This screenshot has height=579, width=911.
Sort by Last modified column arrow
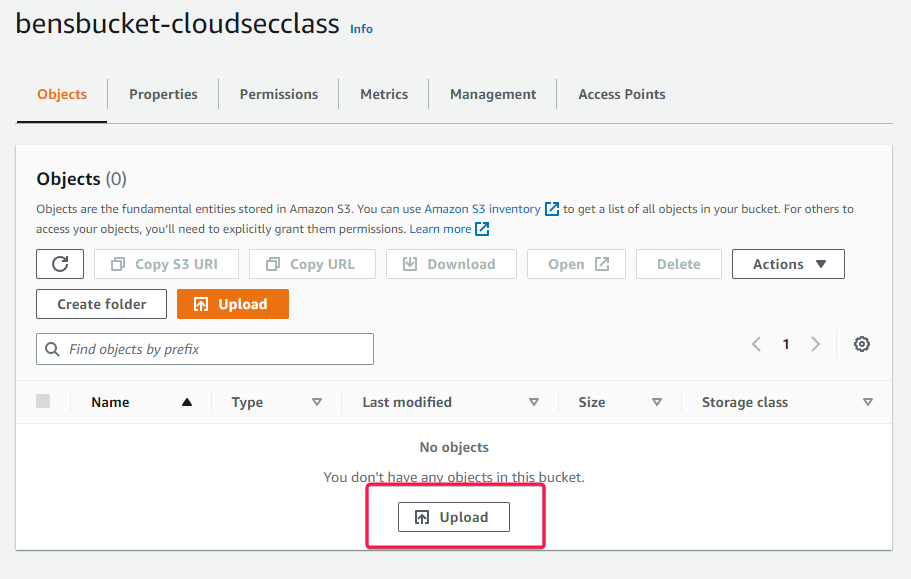[x=533, y=402]
